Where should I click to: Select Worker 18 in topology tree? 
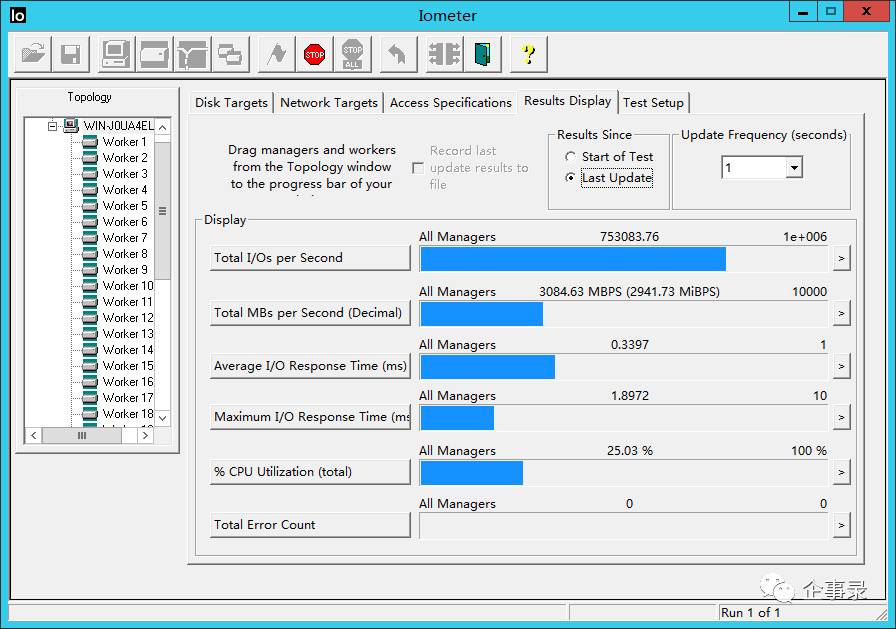[x=128, y=414]
